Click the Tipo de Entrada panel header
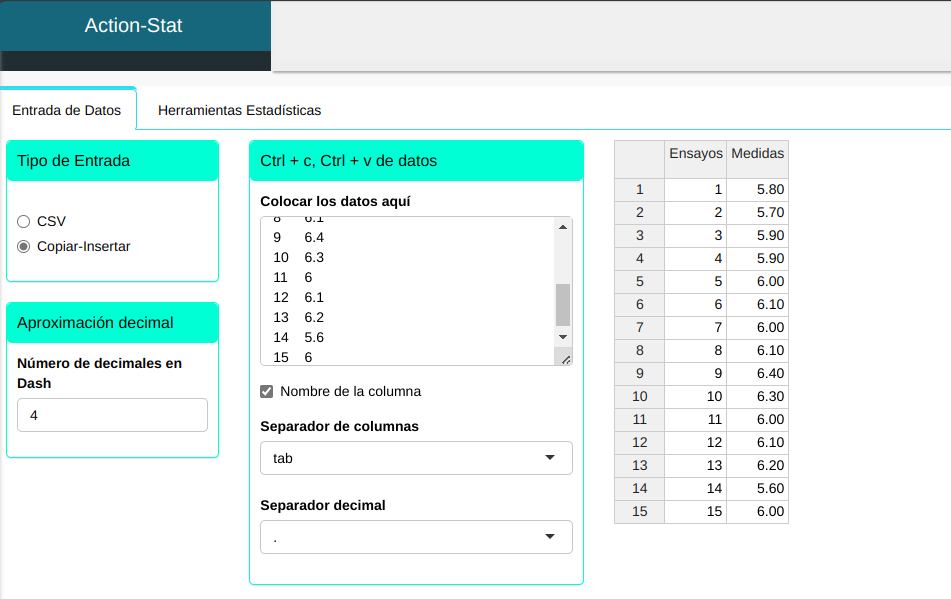This screenshot has height=599, width=951. pos(112,161)
